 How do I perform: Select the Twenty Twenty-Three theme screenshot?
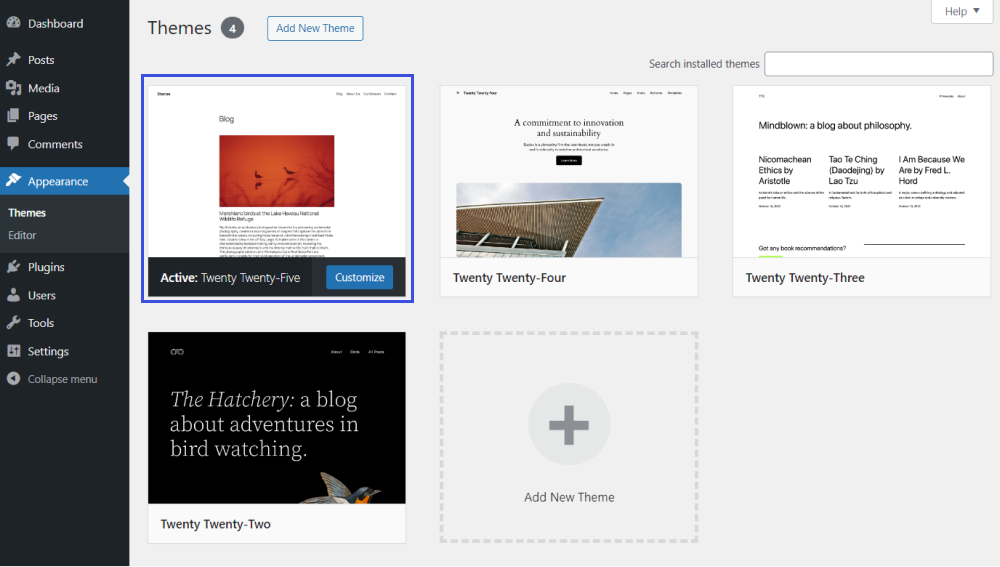[x=862, y=172]
